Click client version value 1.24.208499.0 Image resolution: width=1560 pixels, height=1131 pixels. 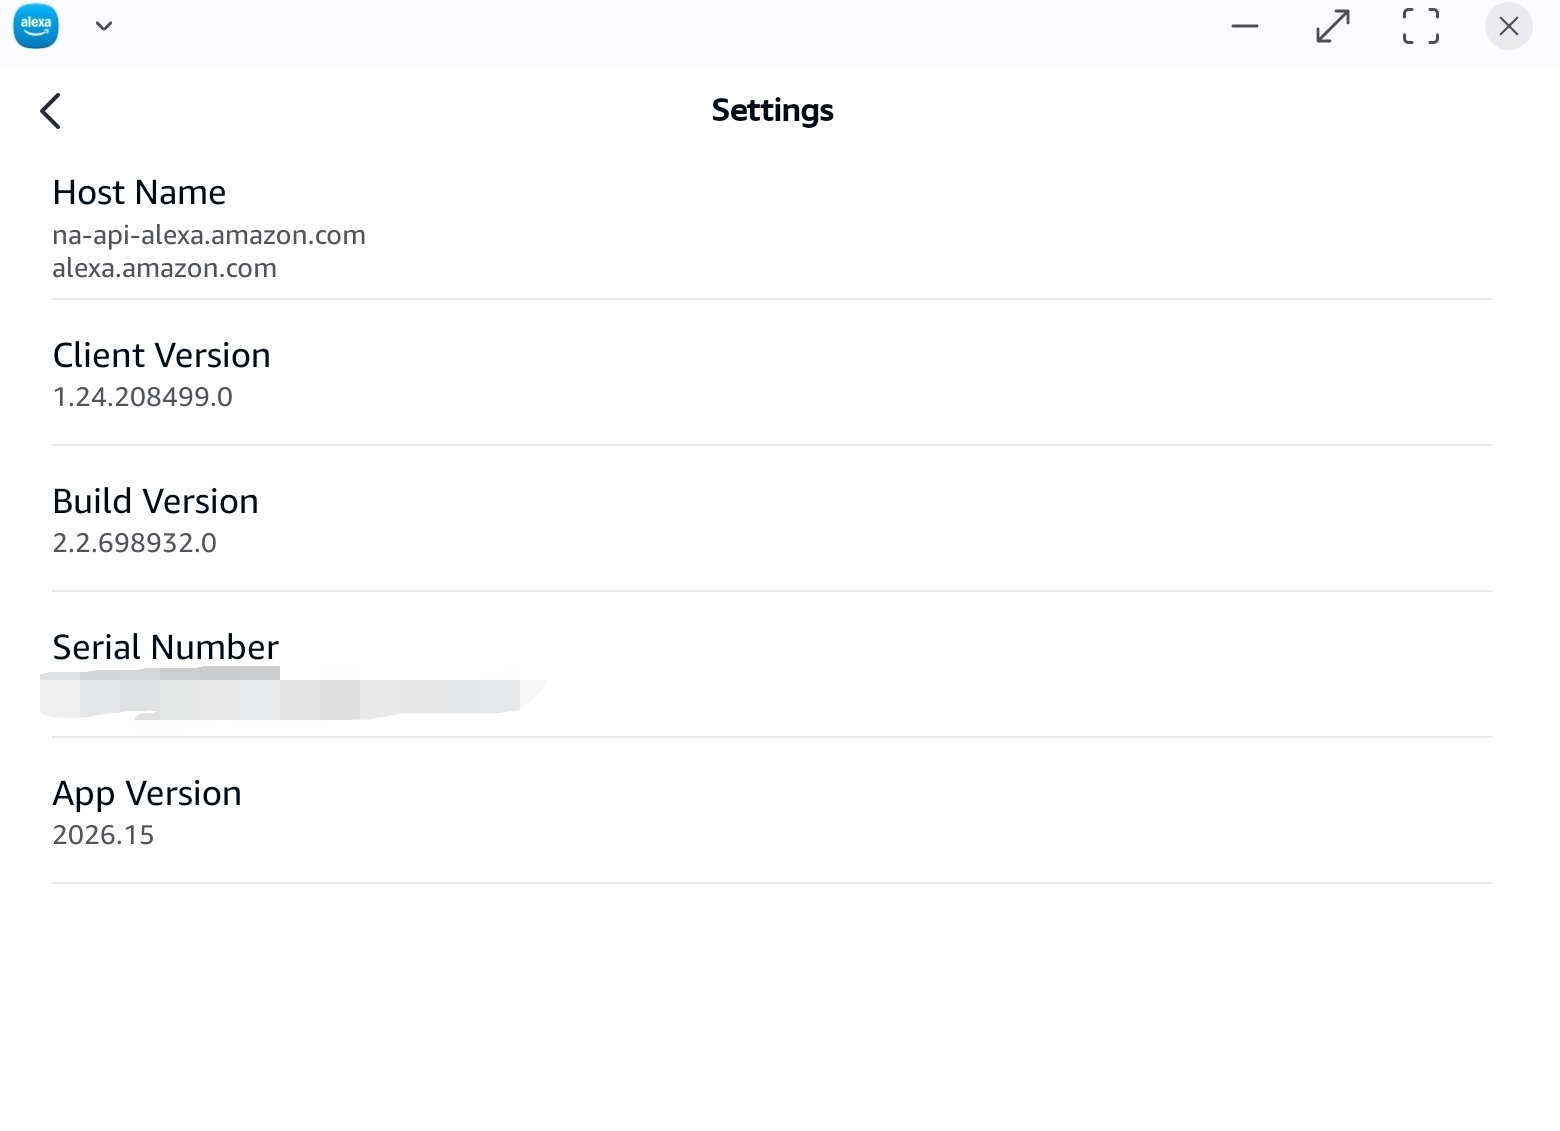(143, 397)
